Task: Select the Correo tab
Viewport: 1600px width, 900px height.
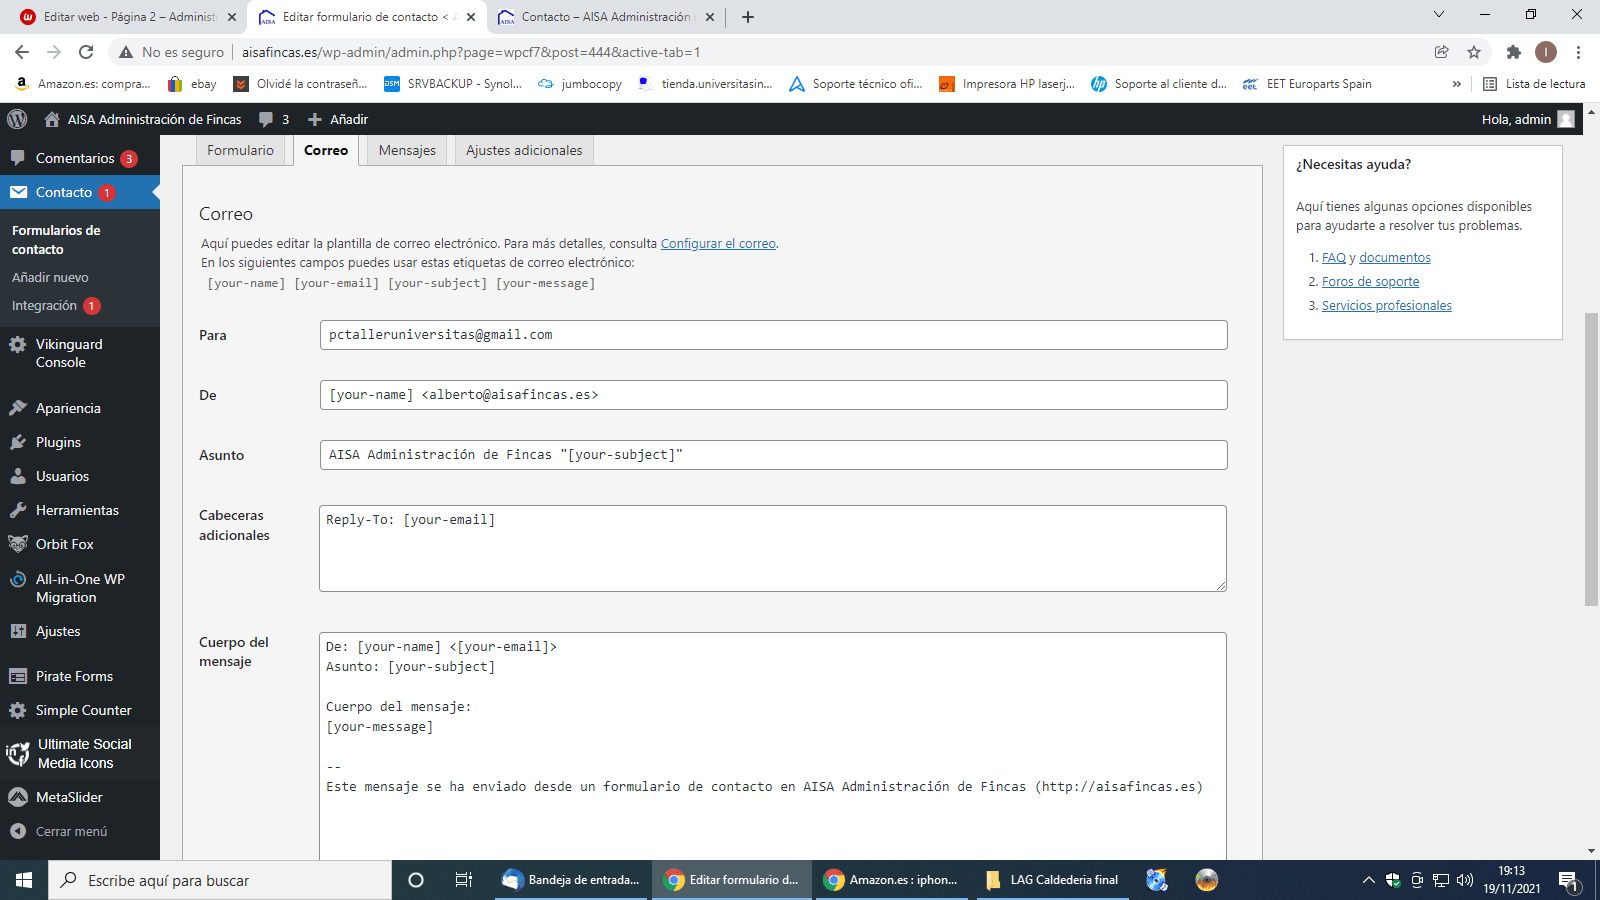Action: point(326,150)
